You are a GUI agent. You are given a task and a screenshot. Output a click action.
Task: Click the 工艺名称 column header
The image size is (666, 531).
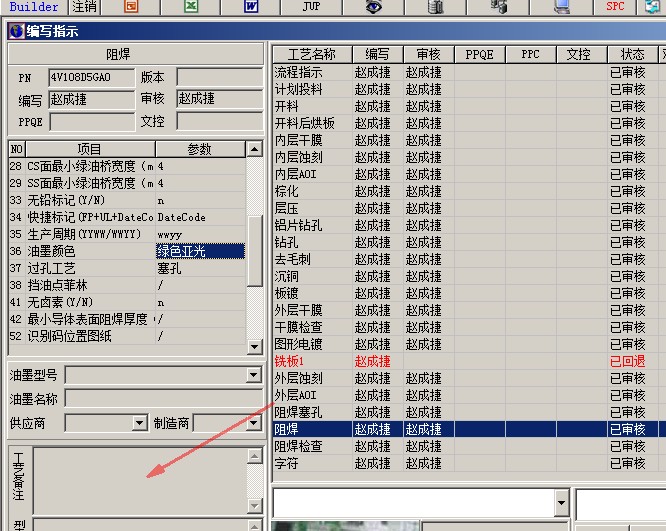click(x=312, y=54)
